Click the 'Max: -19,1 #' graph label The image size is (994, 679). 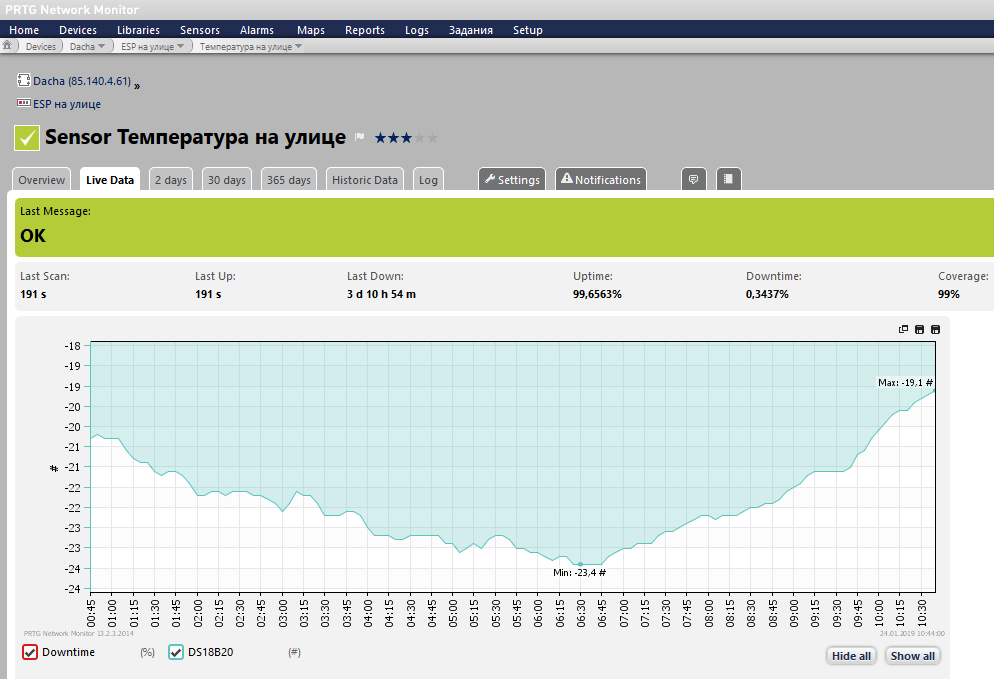tap(905, 382)
